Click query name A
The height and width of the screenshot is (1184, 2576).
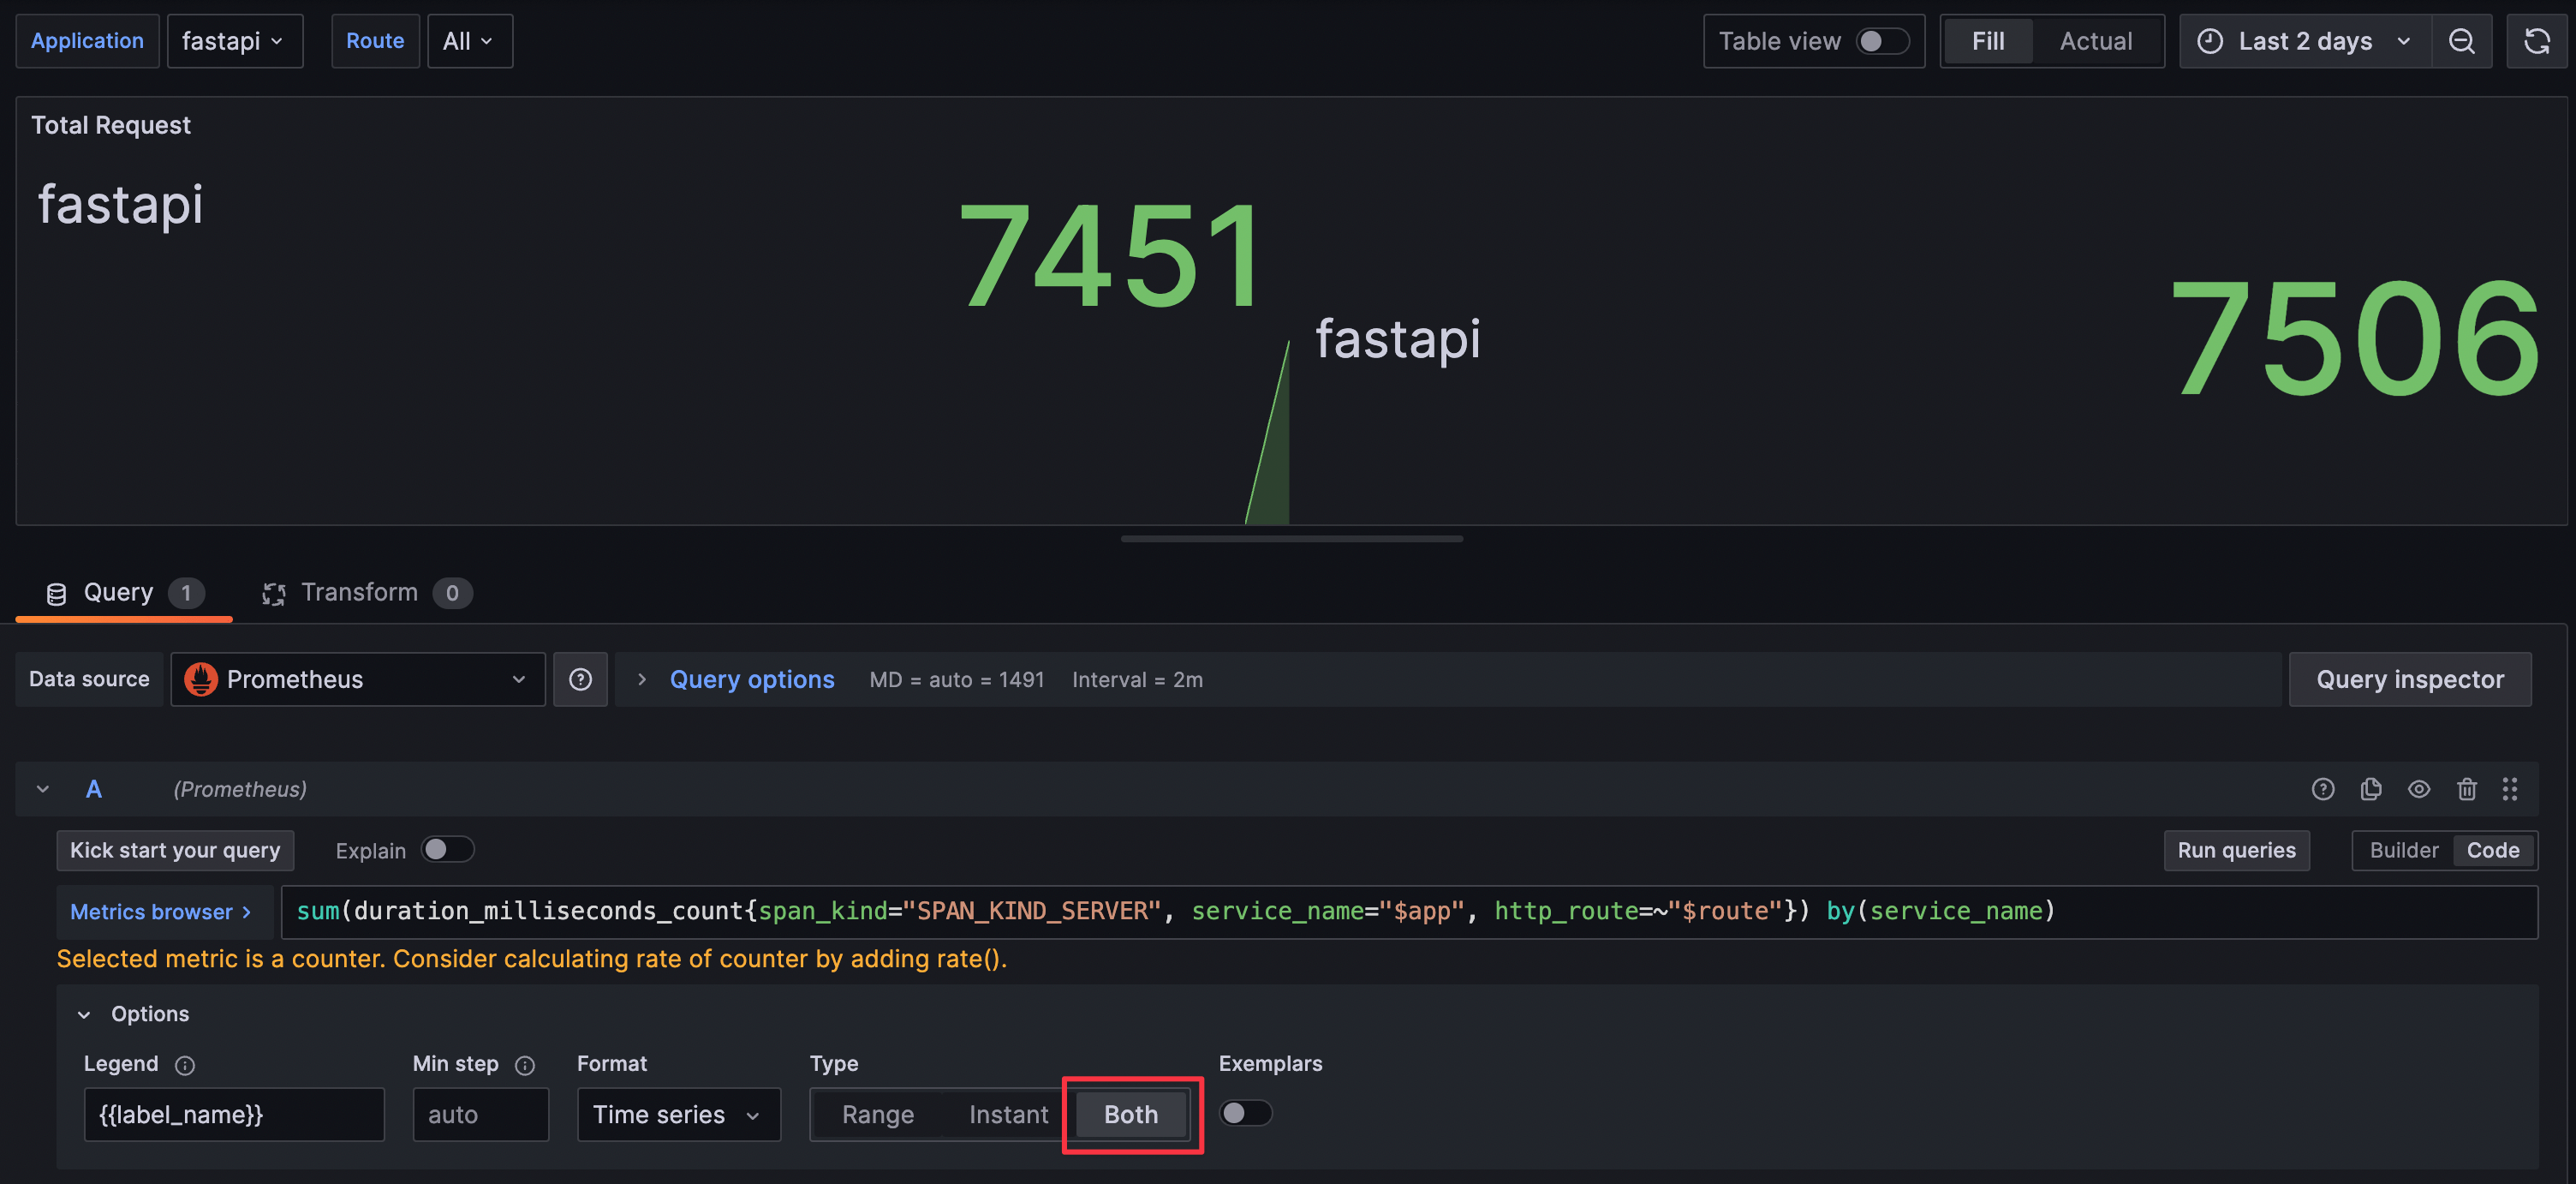[x=94, y=789]
